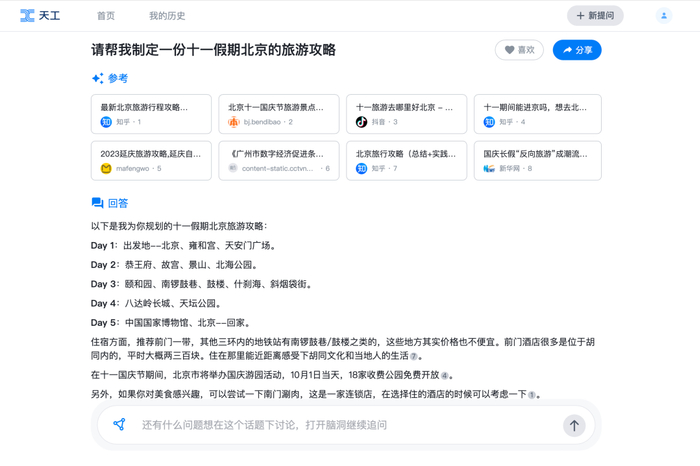
Task: Open the 首页 tab
Action: tap(106, 16)
